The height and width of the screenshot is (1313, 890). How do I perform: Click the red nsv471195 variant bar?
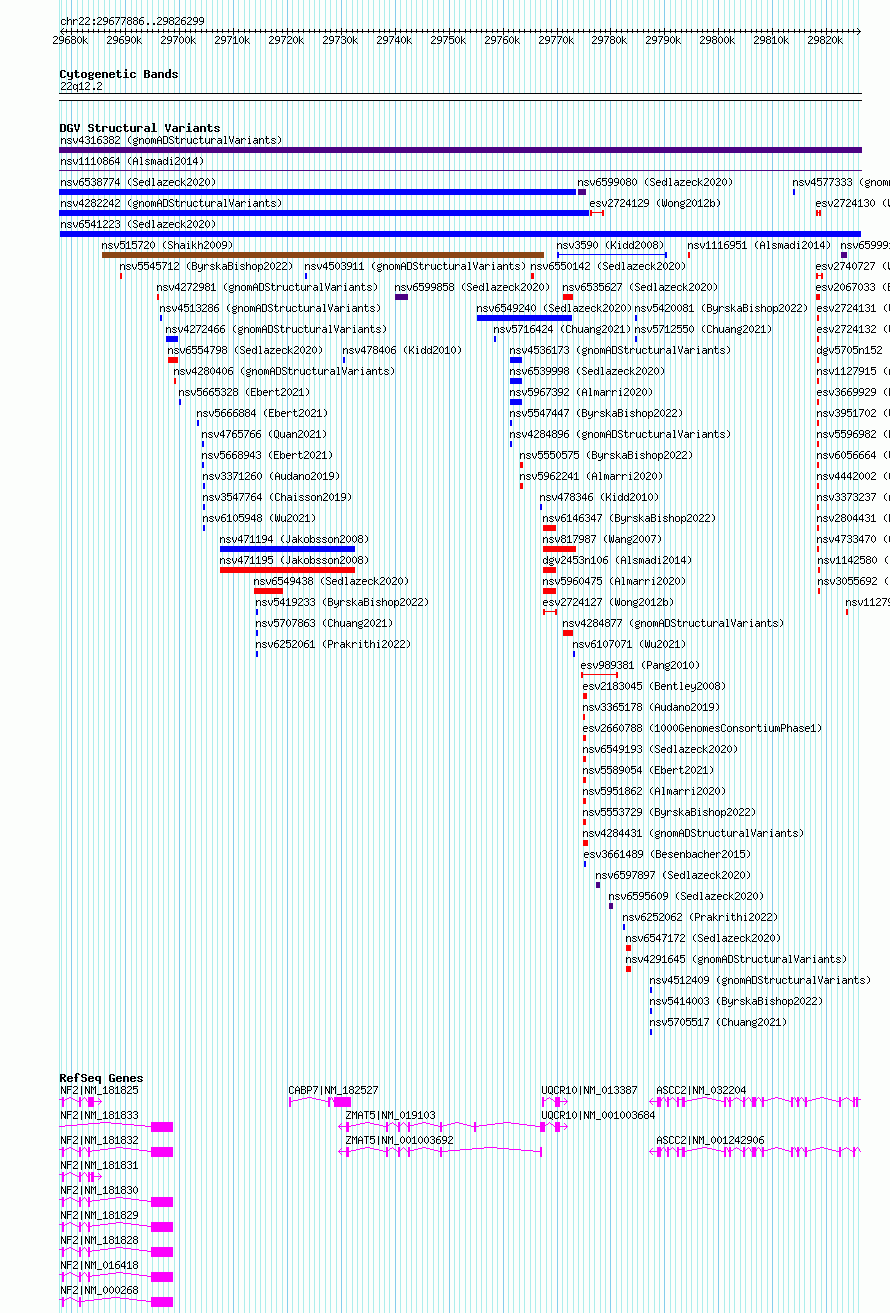pos(287,570)
